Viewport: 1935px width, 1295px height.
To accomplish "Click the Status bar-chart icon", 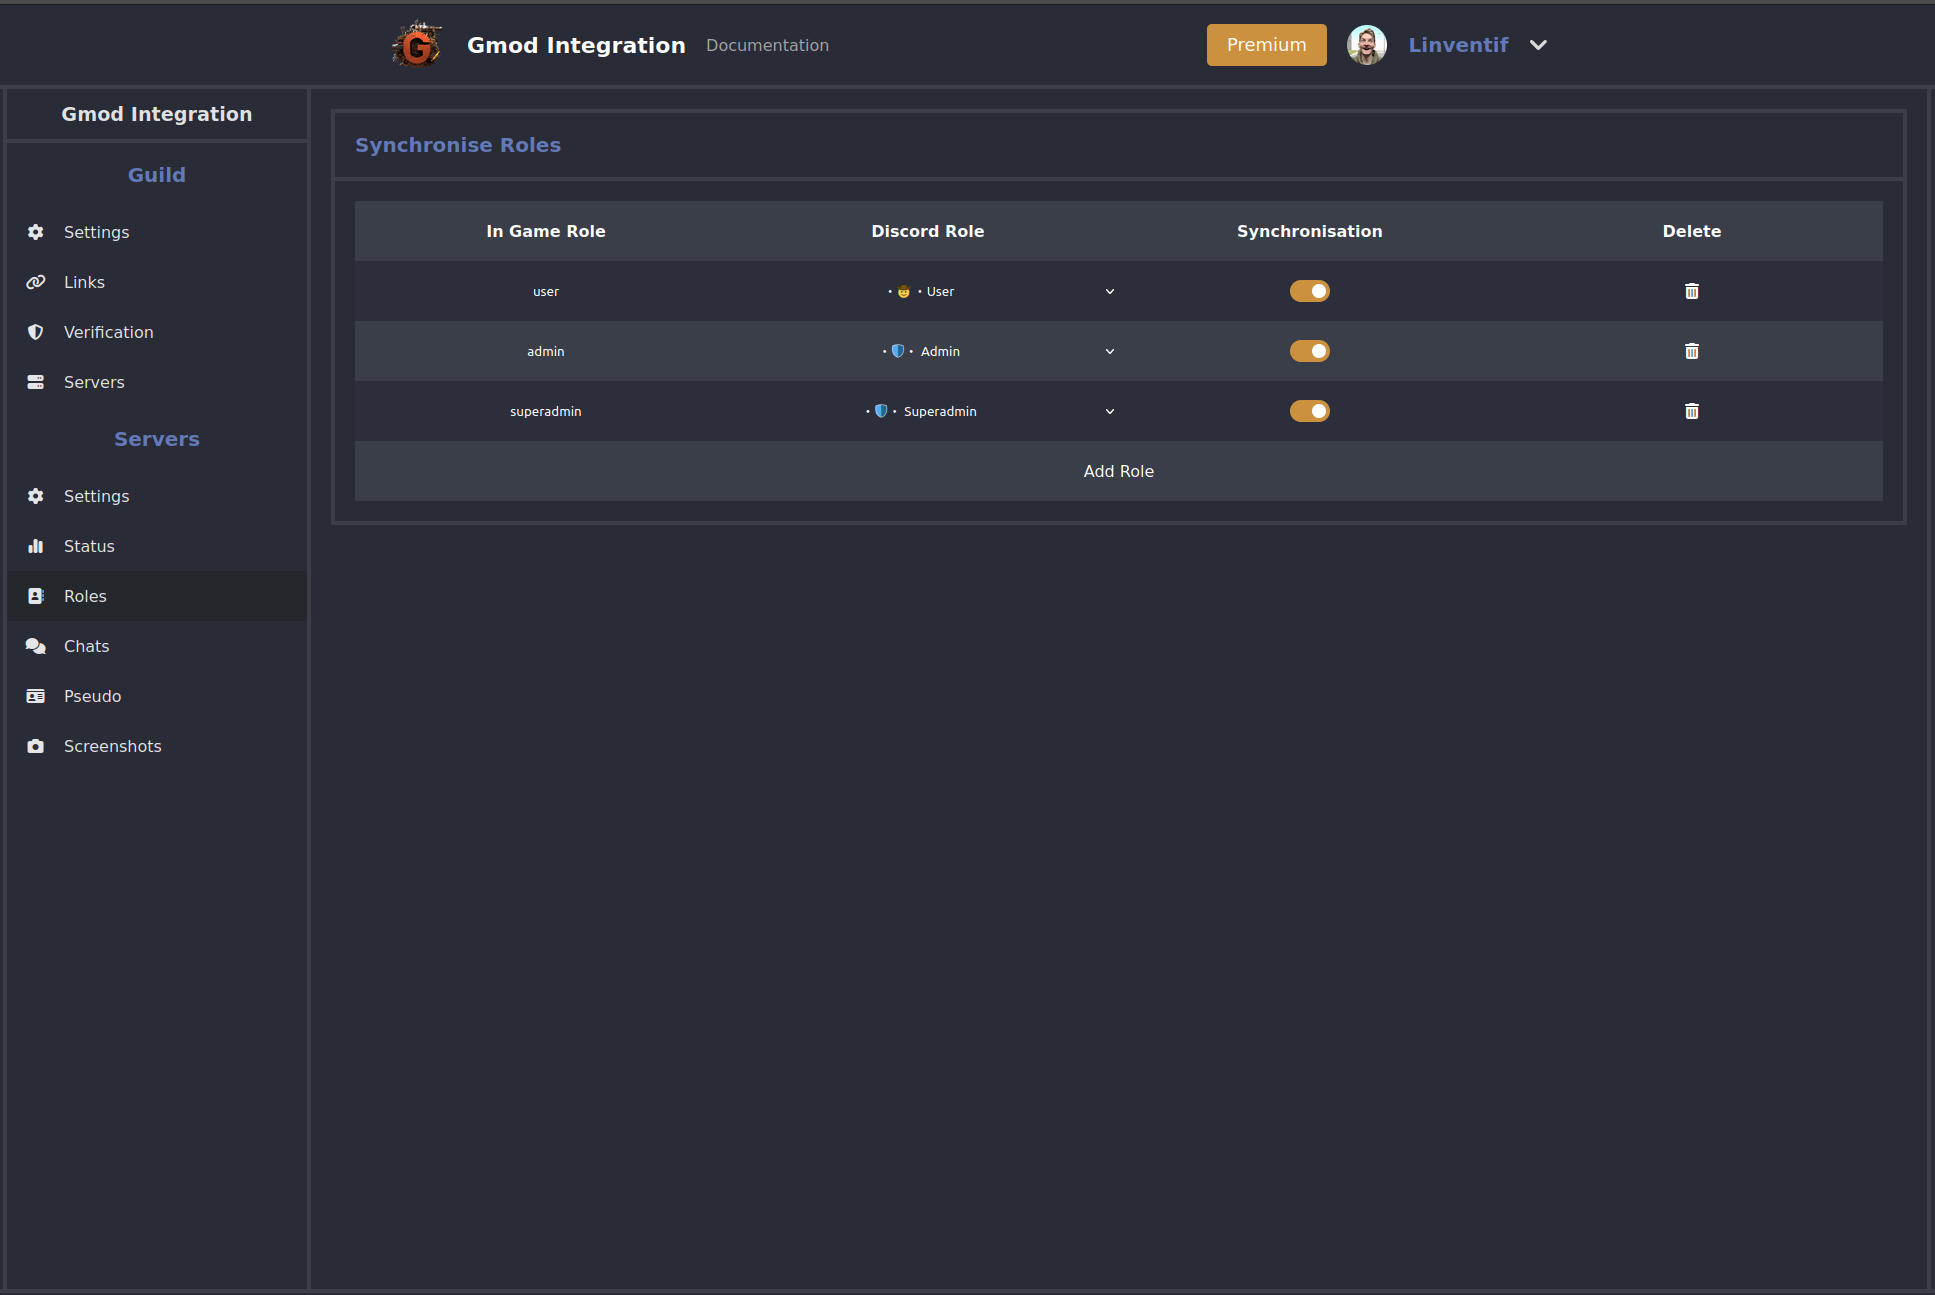I will [36, 546].
